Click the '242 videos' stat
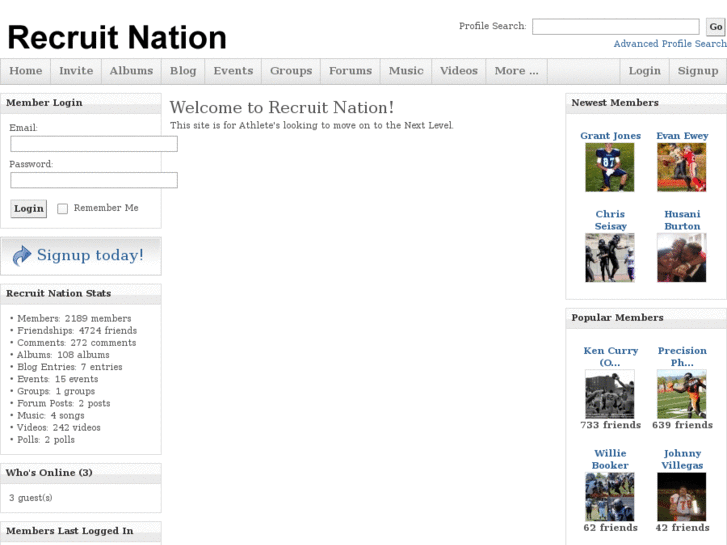This screenshot has height=545, width=727. click(76, 428)
